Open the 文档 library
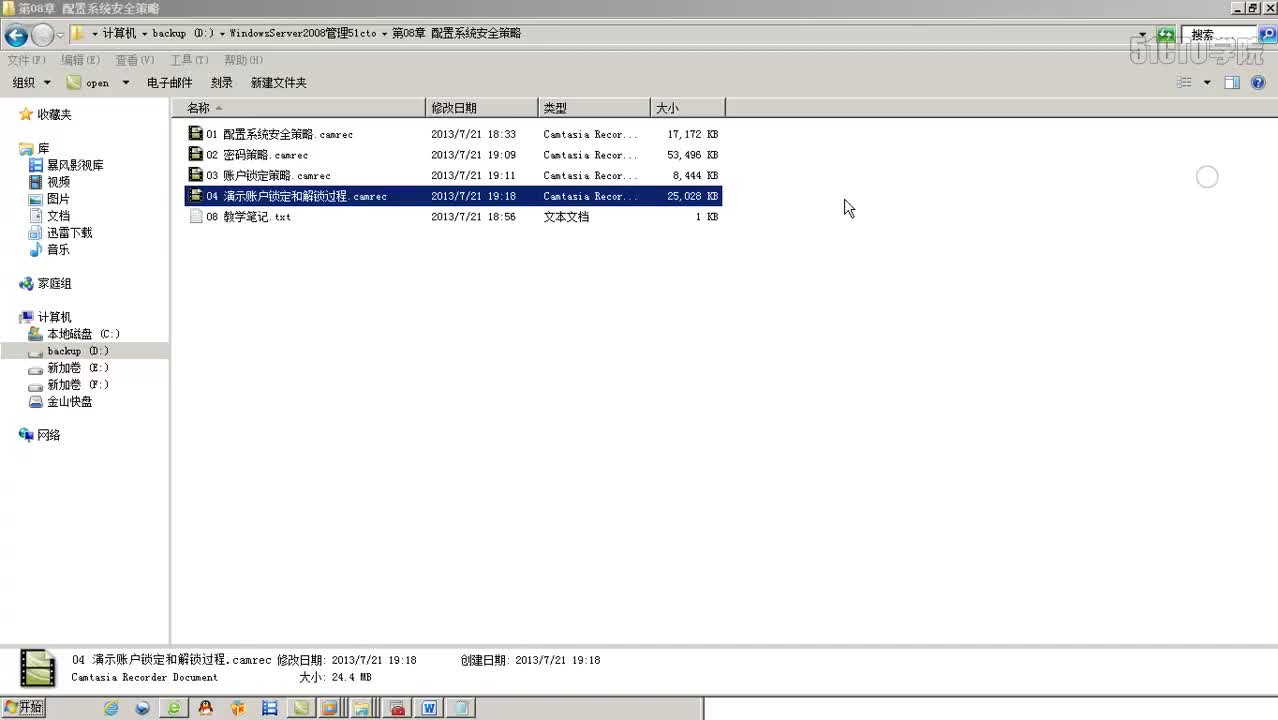Image resolution: width=1278 pixels, height=720 pixels. pyautogui.click(x=58, y=216)
